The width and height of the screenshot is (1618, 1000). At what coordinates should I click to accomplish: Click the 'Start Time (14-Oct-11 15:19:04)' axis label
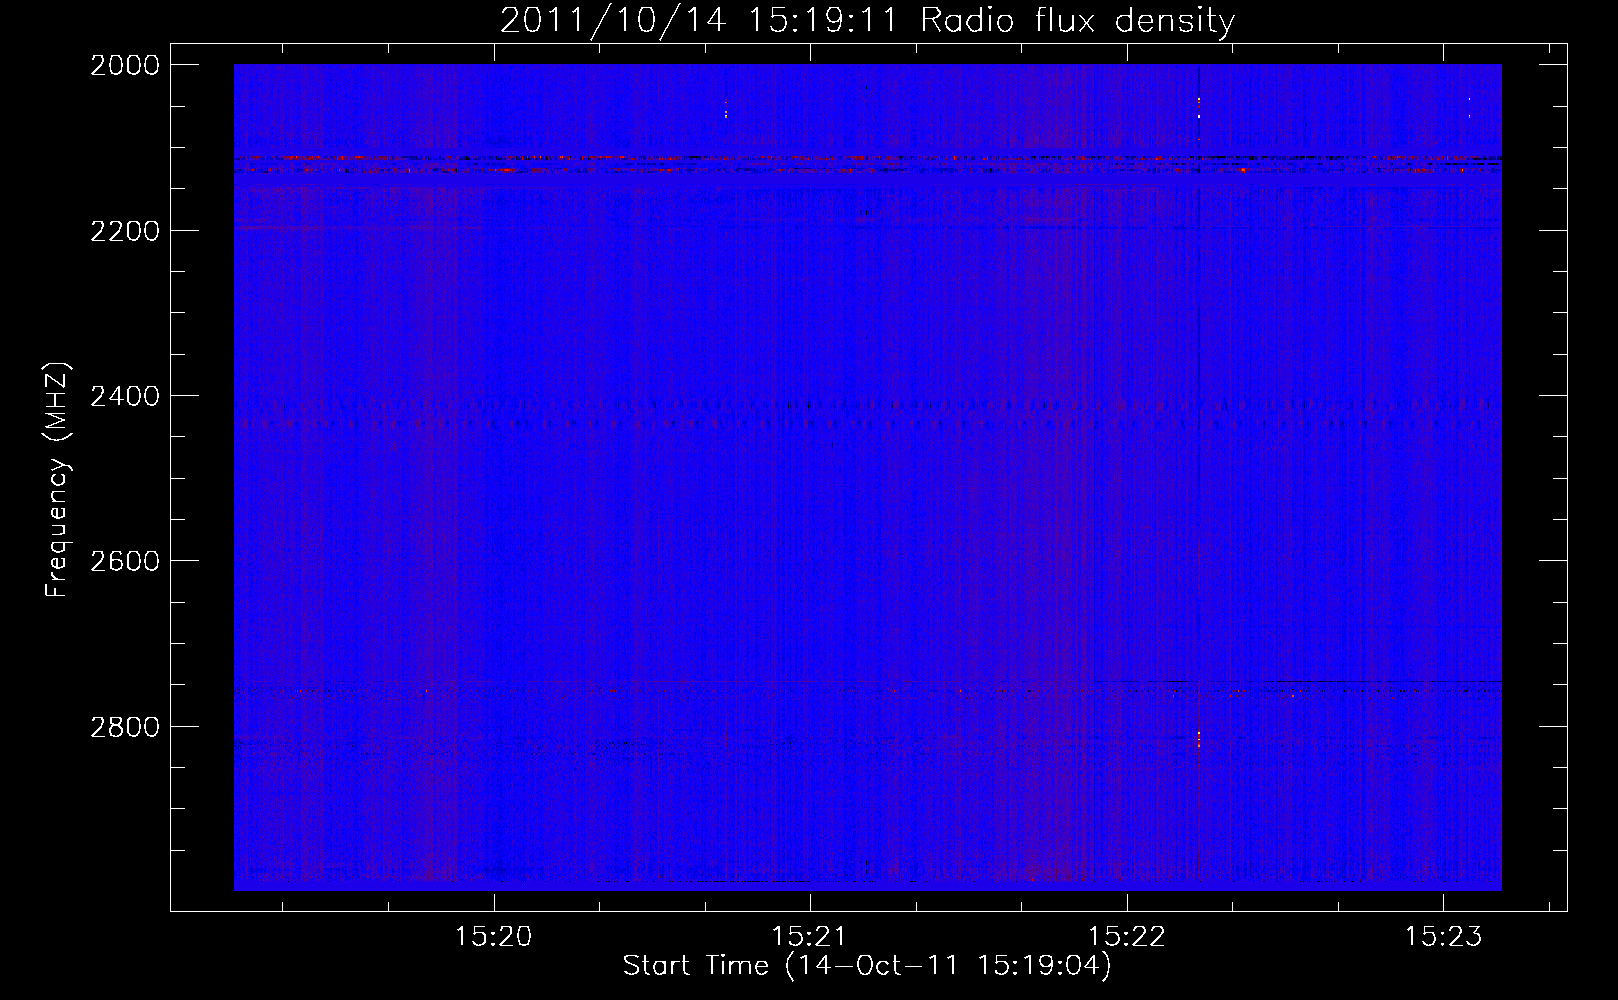pos(867,966)
